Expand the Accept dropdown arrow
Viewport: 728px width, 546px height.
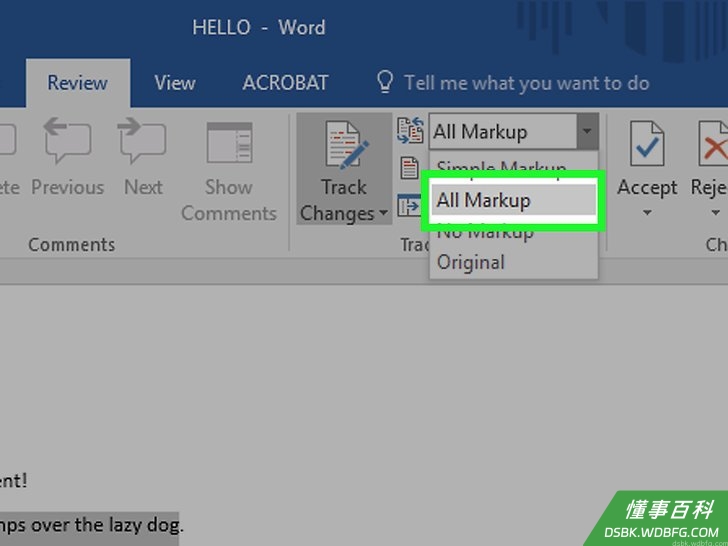coord(647,213)
